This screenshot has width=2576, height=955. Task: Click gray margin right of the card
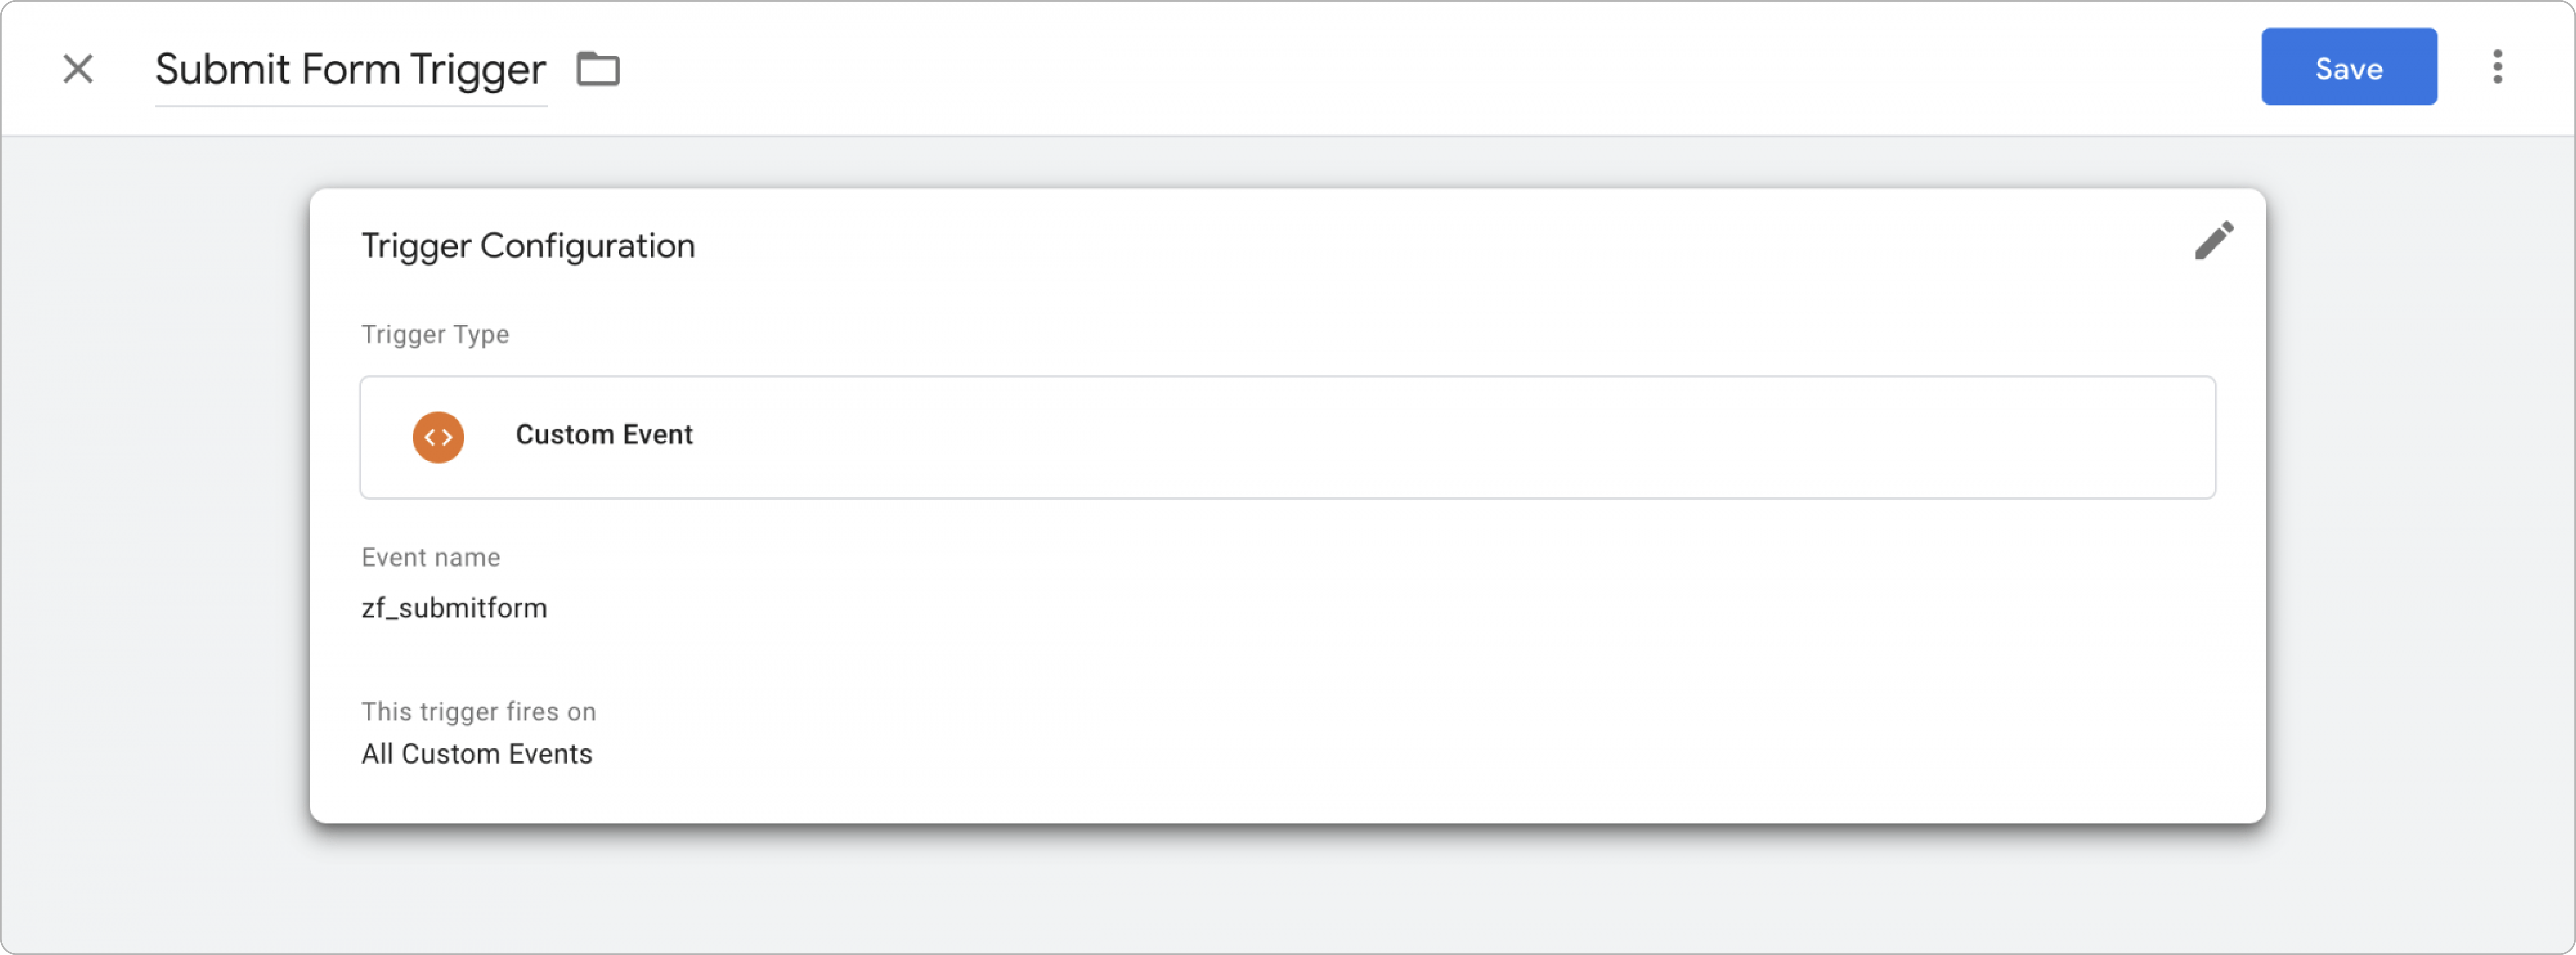(2420, 500)
